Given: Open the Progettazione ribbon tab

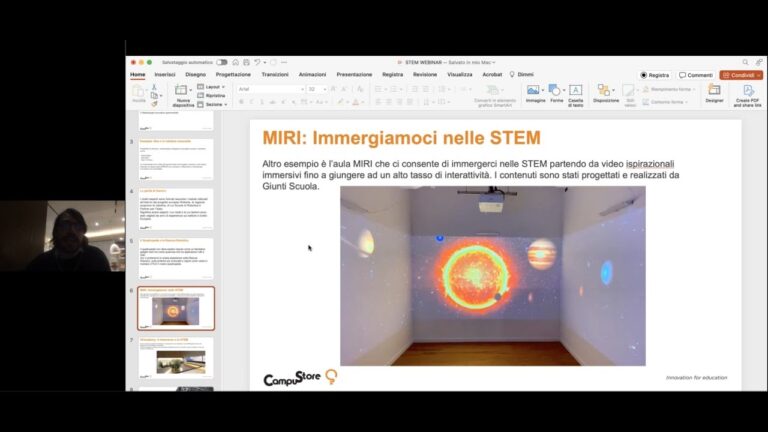Looking at the screenshot, I should pyautogui.click(x=233, y=74).
